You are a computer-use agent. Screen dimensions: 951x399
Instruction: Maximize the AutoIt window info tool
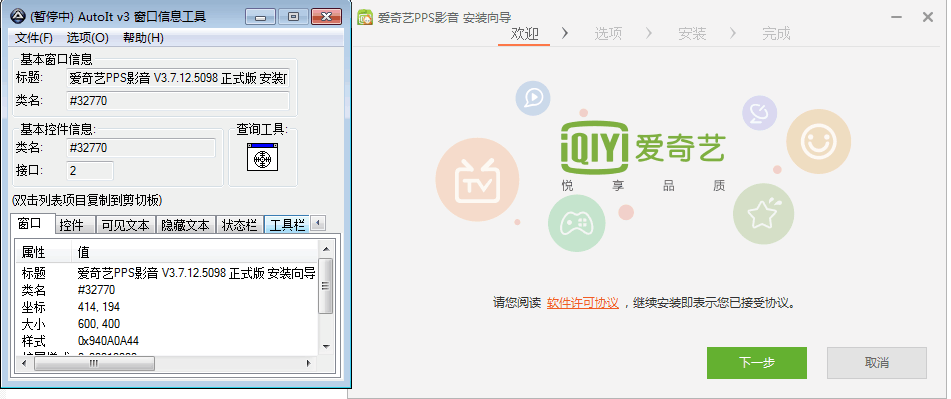point(294,17)
